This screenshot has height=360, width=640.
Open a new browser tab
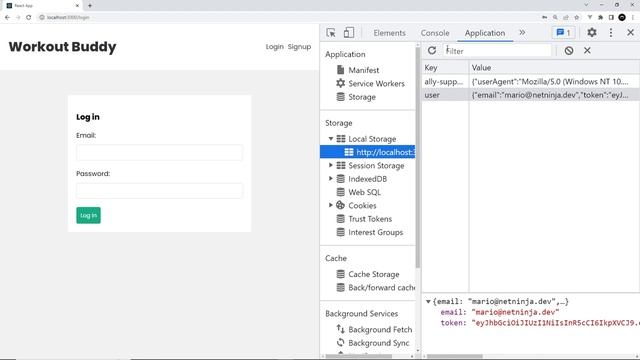[90, 6]
